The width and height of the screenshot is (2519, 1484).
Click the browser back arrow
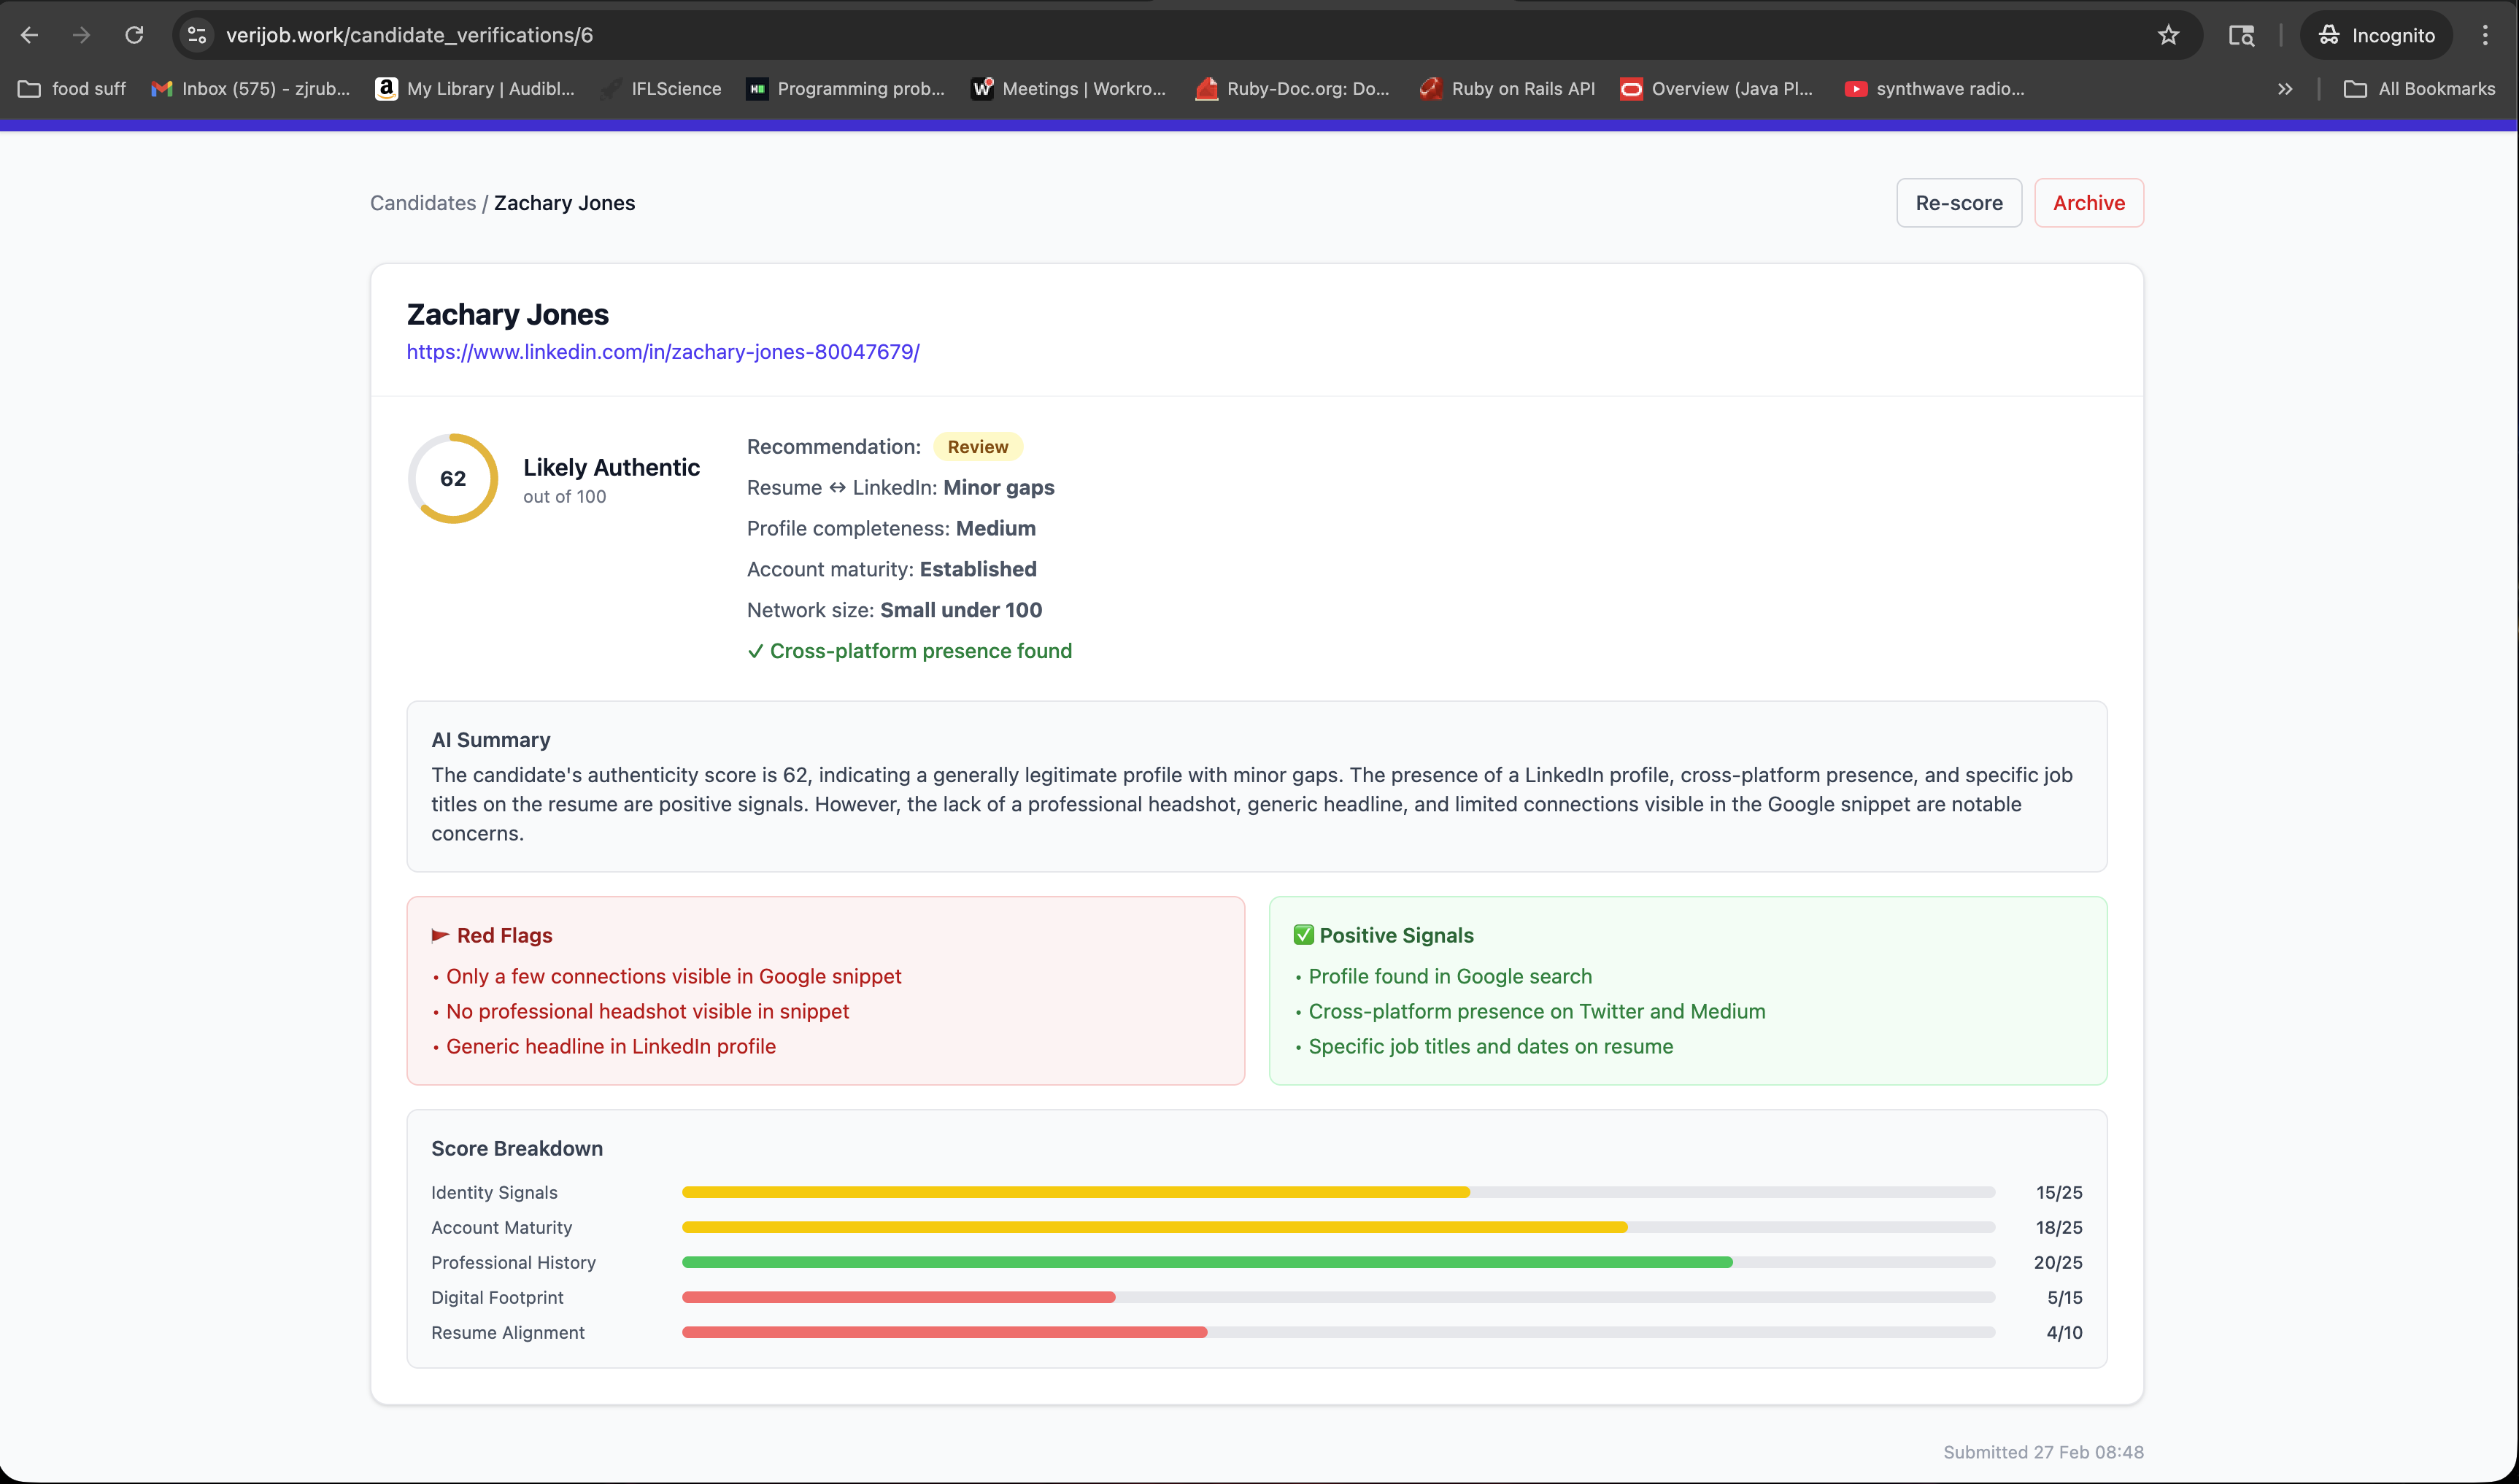29,35
